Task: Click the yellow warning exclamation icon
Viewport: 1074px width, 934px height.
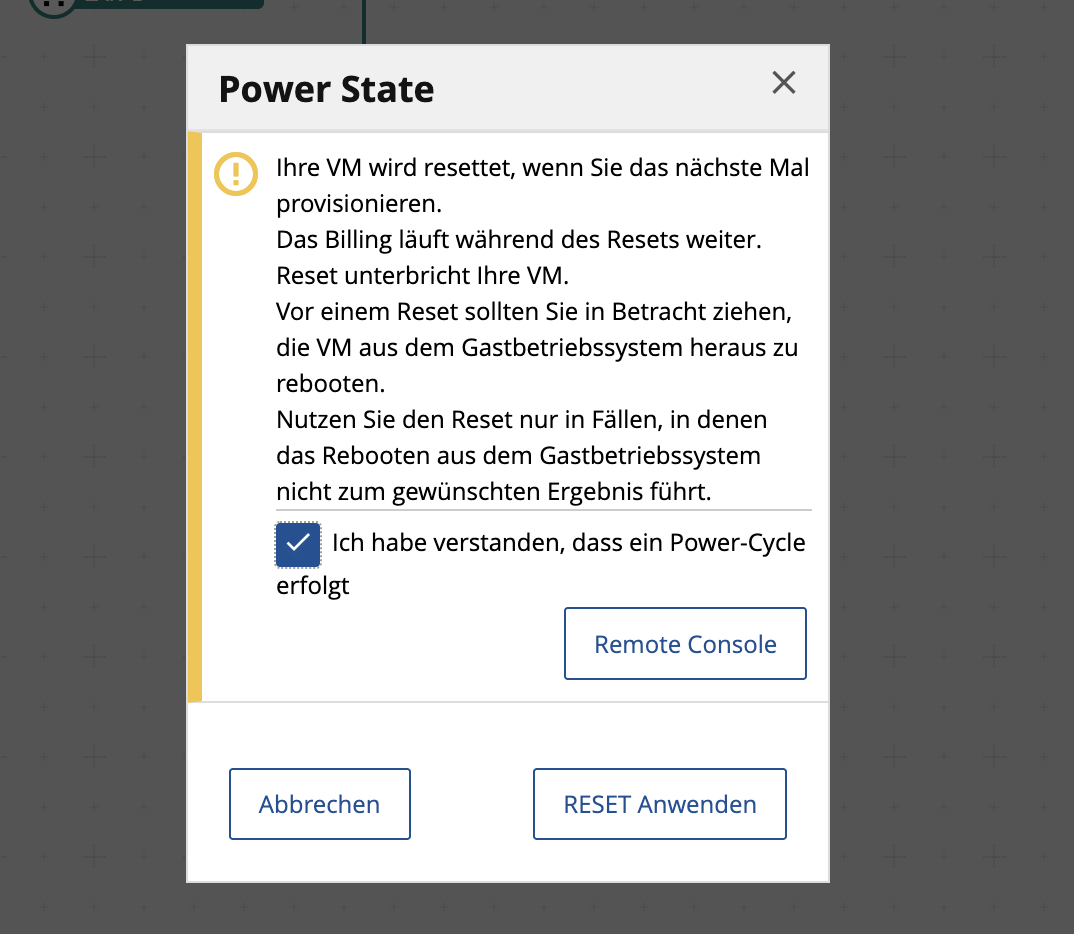Action: coord(236,174)
